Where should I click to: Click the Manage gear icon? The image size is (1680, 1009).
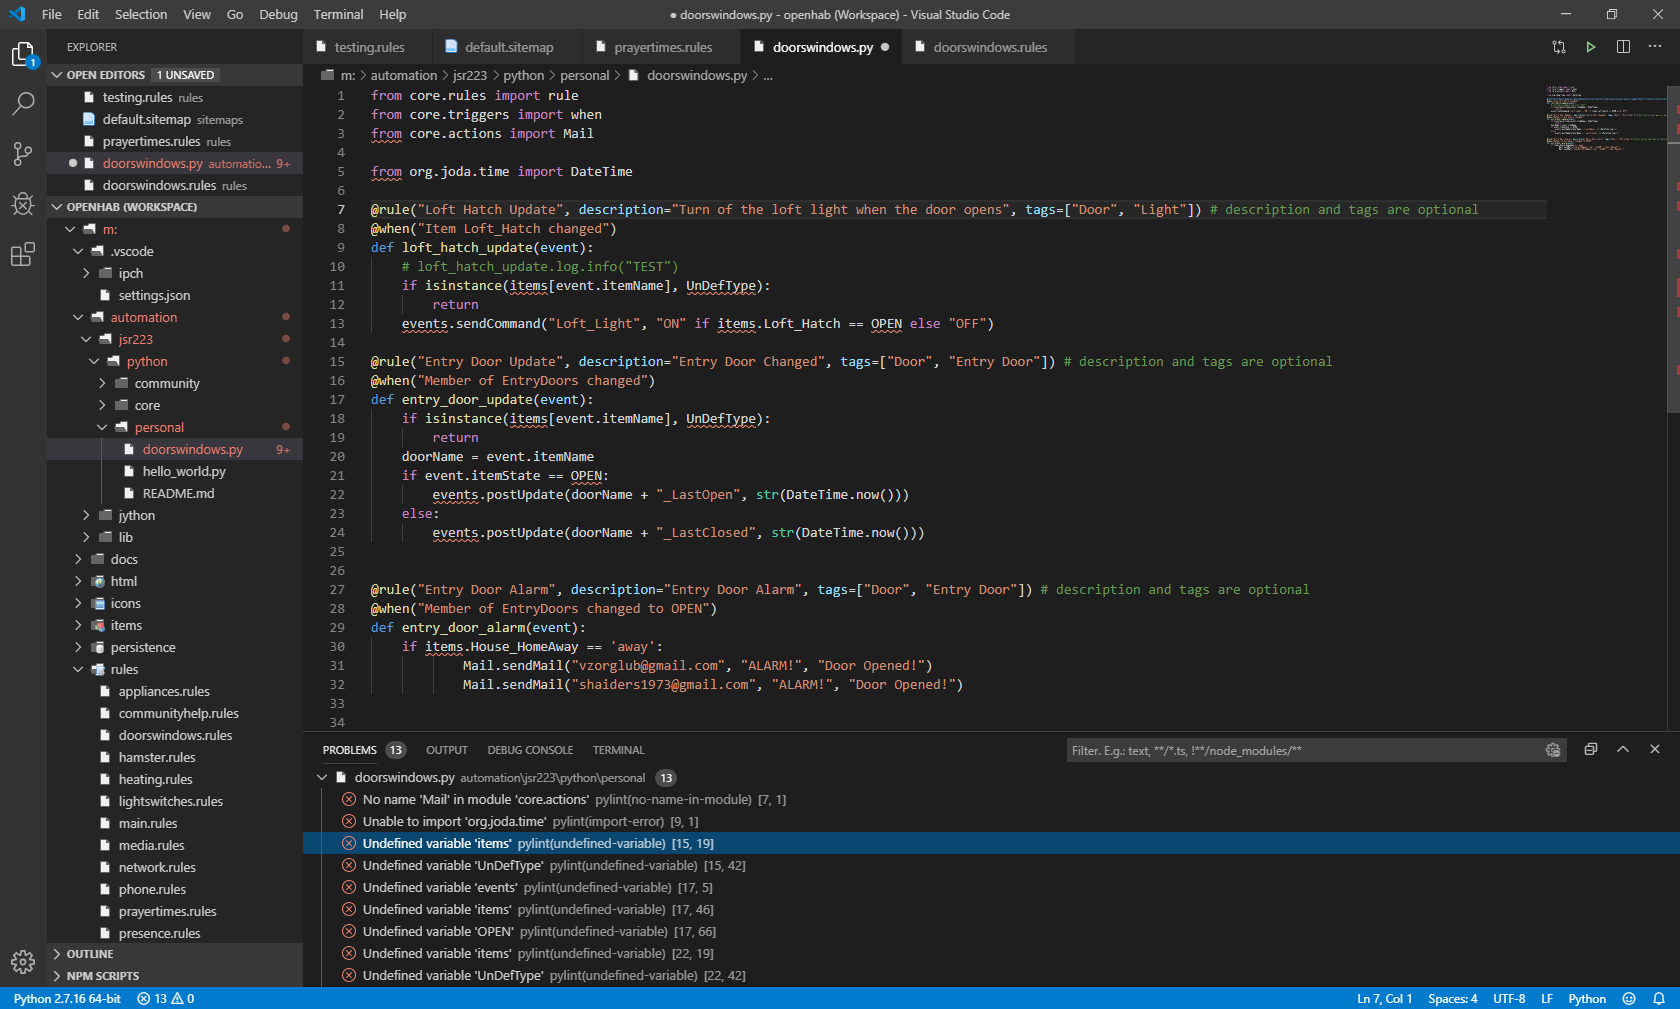point(22,962)
